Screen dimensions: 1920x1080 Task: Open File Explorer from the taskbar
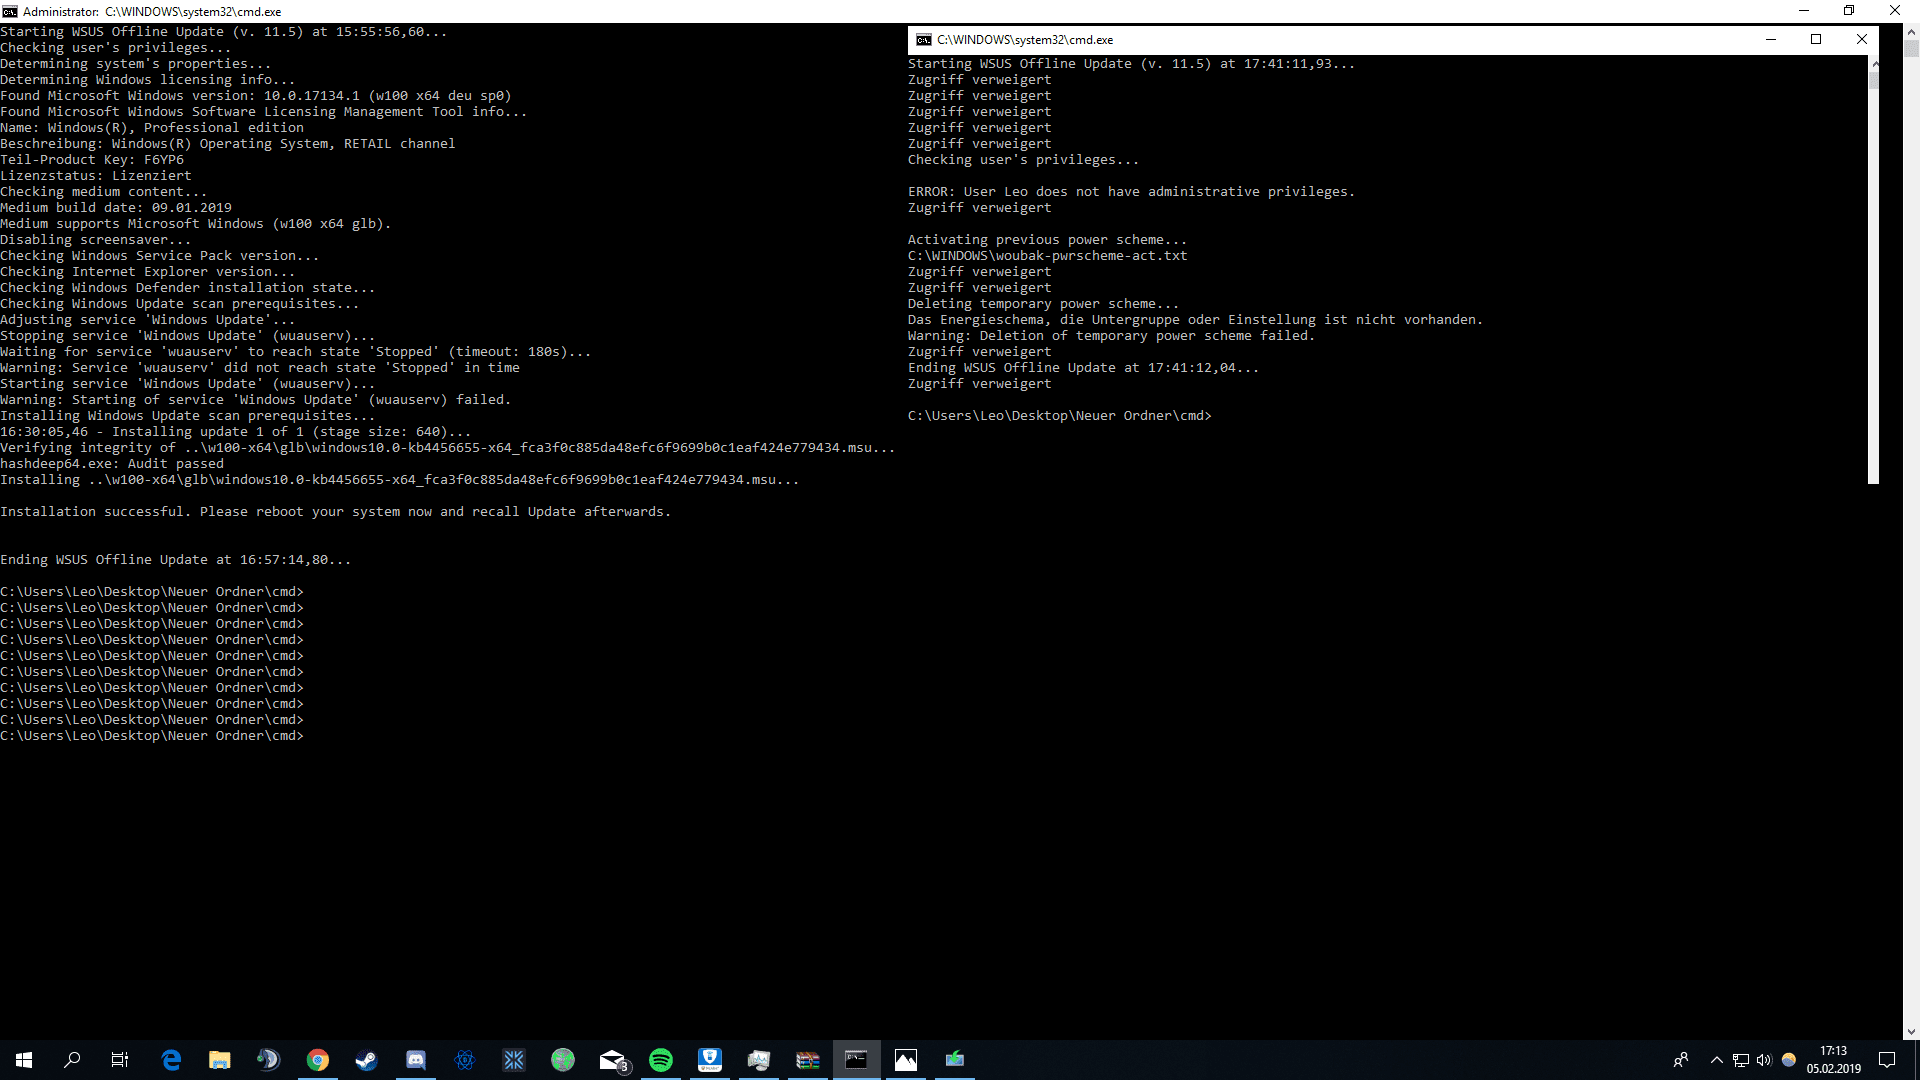(220, 1060)
